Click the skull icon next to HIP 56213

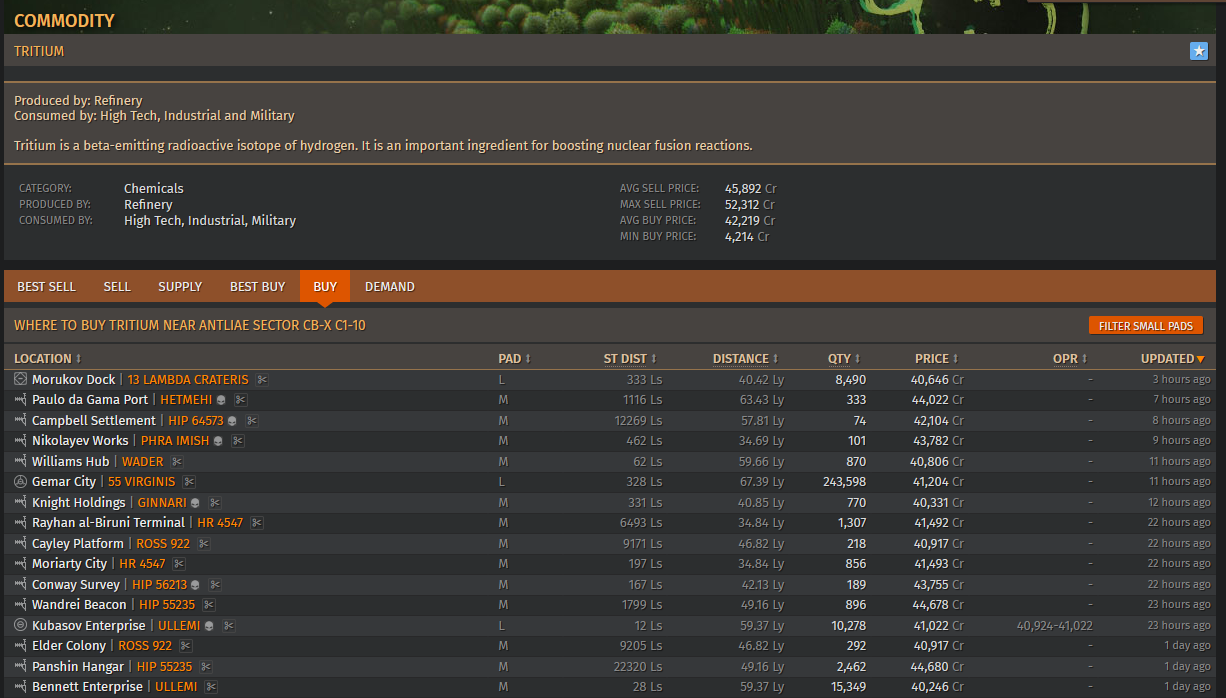195,585
